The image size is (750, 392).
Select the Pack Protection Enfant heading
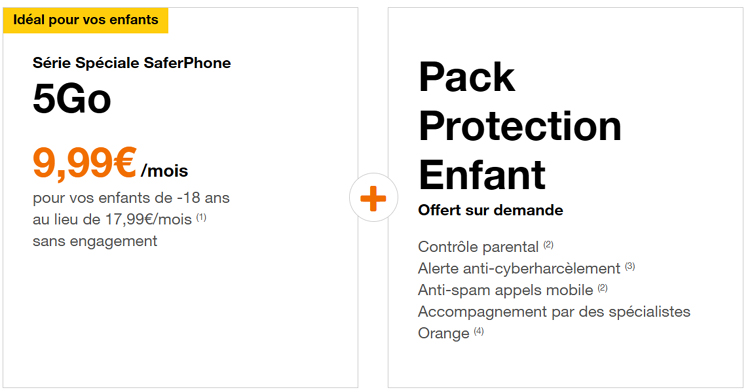point(520,126)
